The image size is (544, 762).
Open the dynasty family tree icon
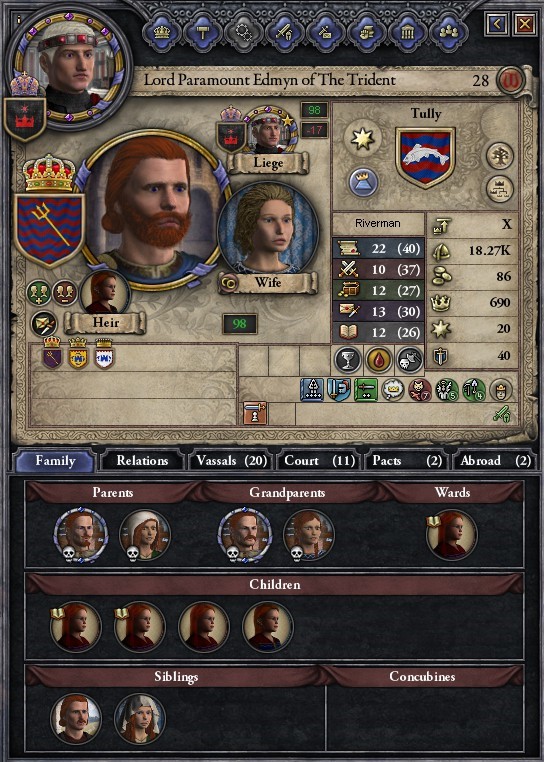click(x=500, y=156)
